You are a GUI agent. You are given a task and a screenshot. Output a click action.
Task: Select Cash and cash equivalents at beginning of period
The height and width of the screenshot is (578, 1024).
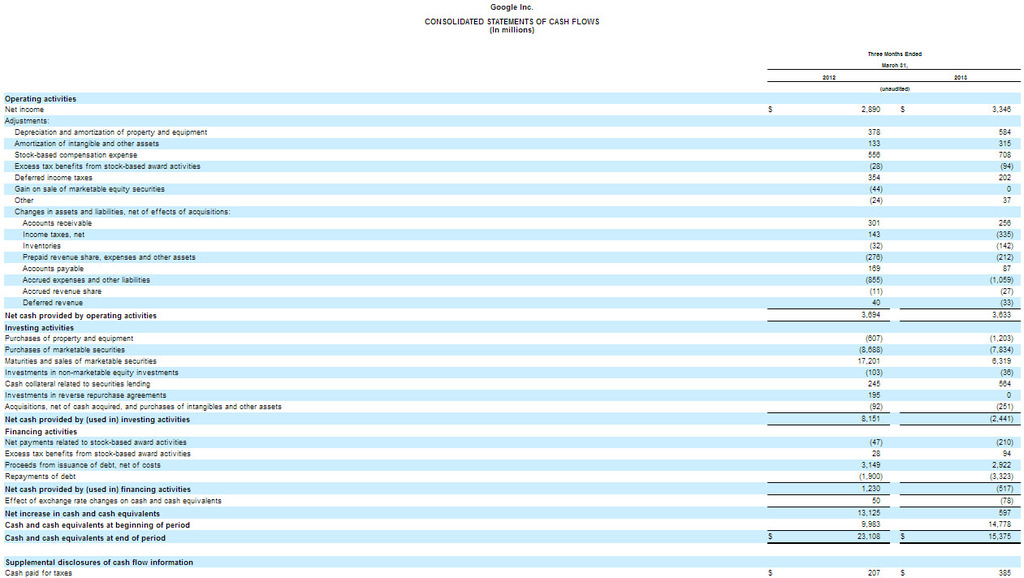click(x=97, y=525)
